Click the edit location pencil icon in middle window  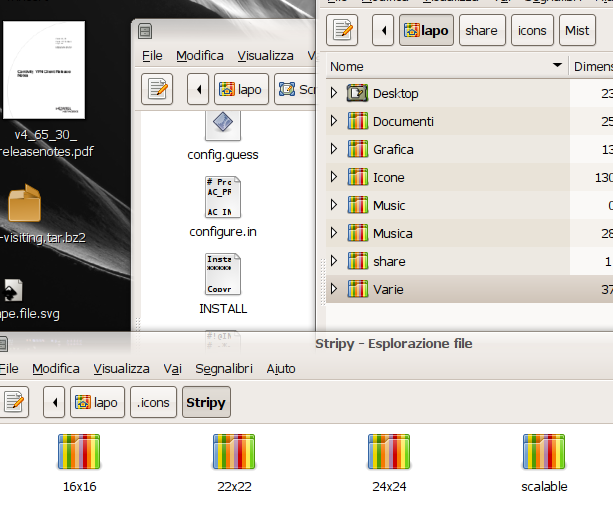[157, 89]
